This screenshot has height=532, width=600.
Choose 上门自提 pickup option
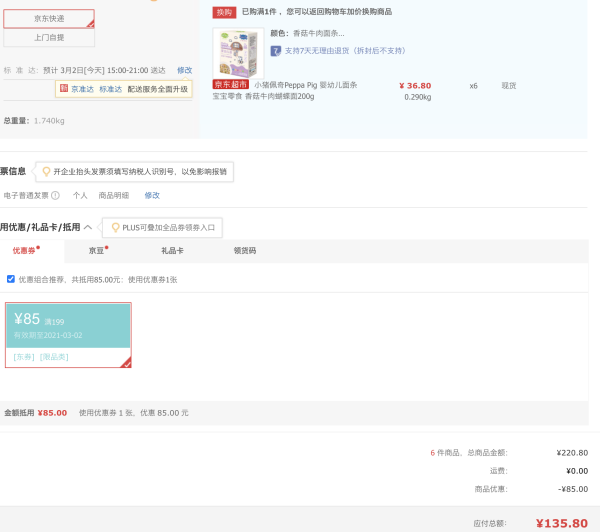click(x=49, y=38)
